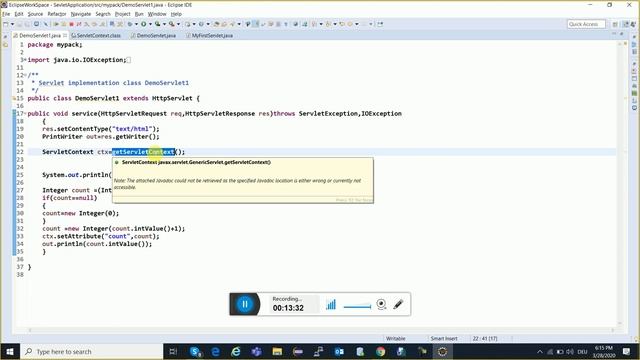Click the audio level bars icon in recorder
640x360 pixels.
(331, 304)
